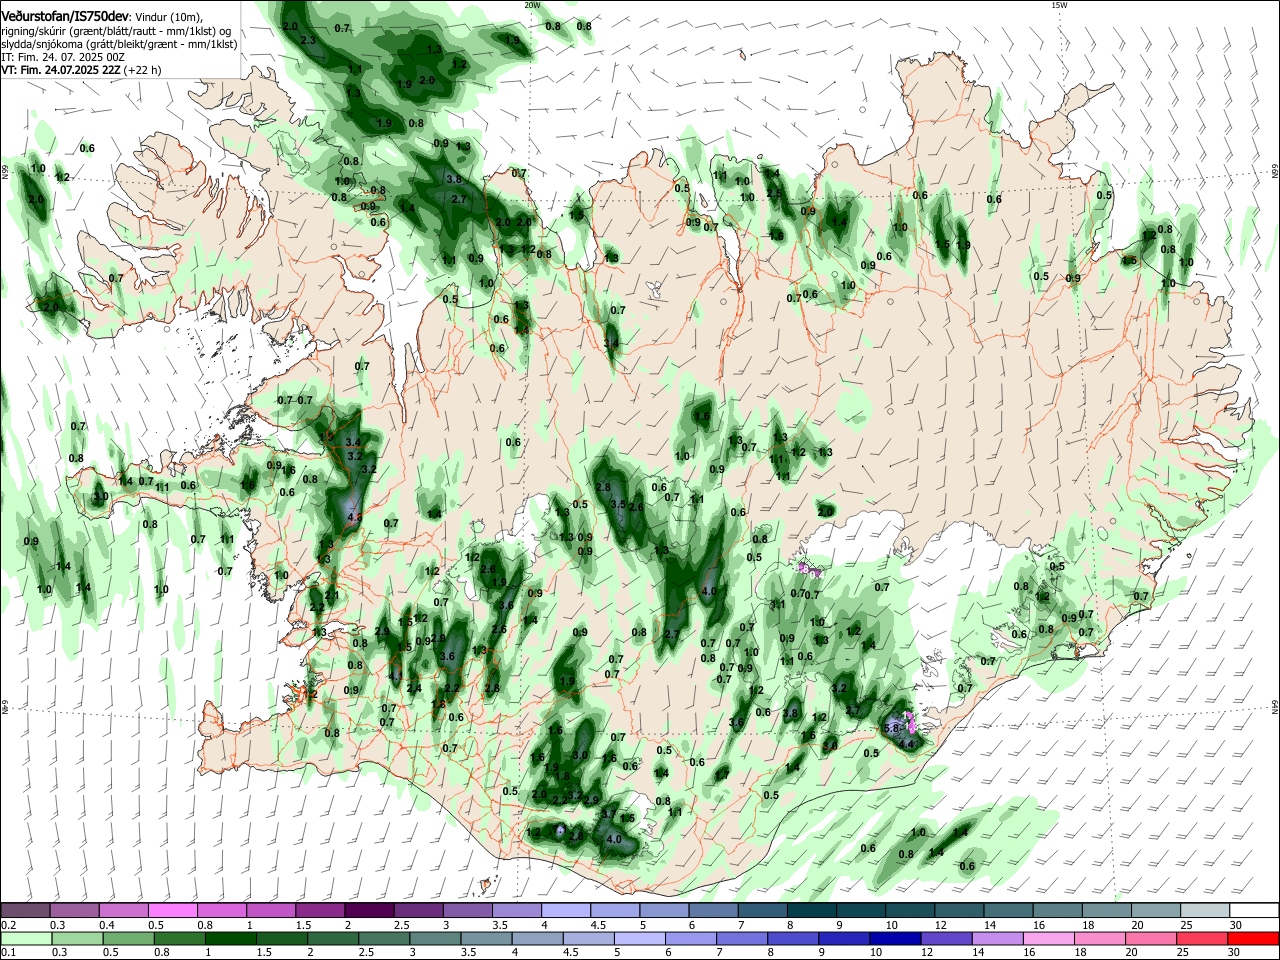The height and width of the screenshot is (960, 1280).
Task: Click the bright magenta-pink swatch in upper legend row
Action: 173,910
